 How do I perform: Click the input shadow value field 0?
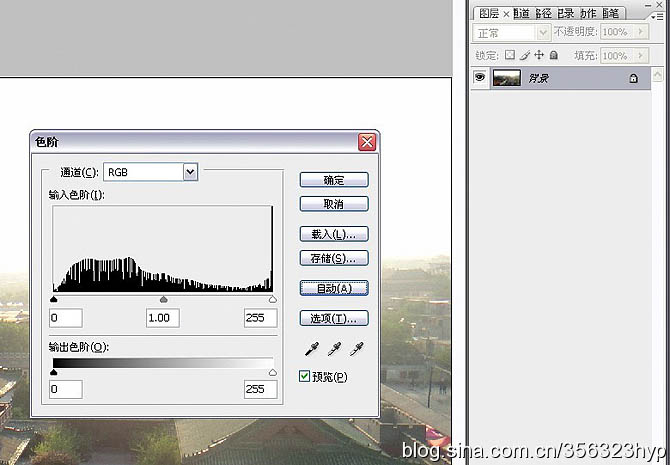coord(66,318)
